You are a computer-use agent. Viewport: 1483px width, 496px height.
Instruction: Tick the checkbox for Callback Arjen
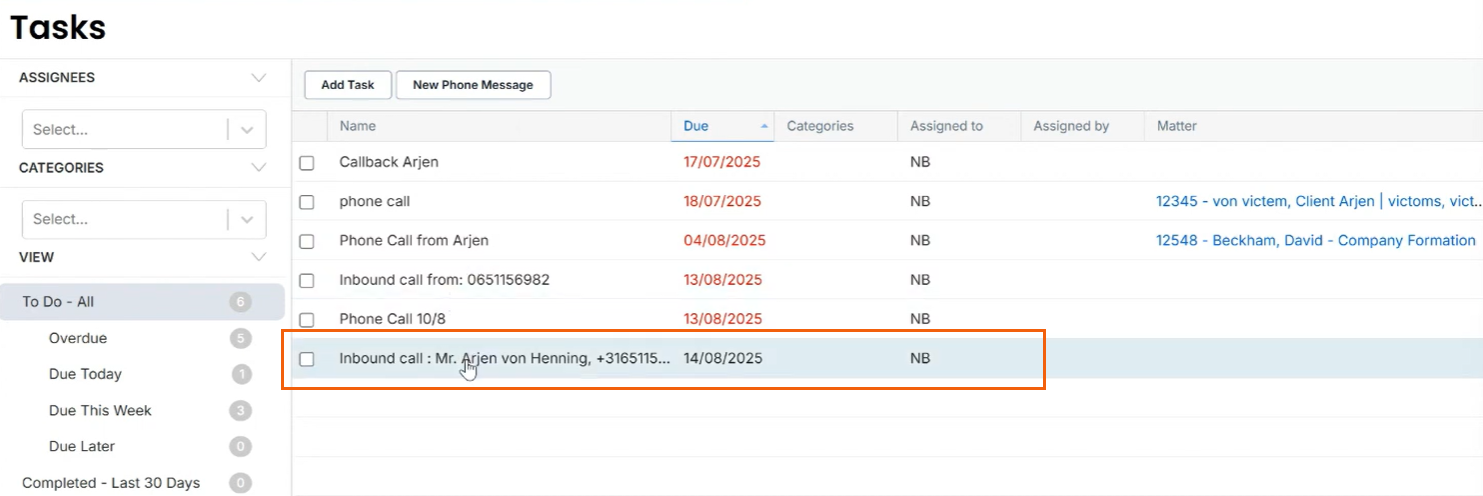307,163
